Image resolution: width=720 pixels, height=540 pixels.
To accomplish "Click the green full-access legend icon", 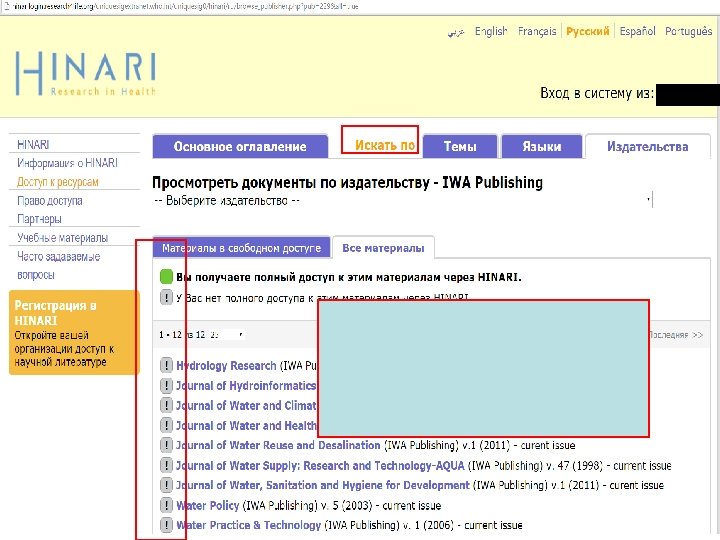I will (x=166, y=277).
